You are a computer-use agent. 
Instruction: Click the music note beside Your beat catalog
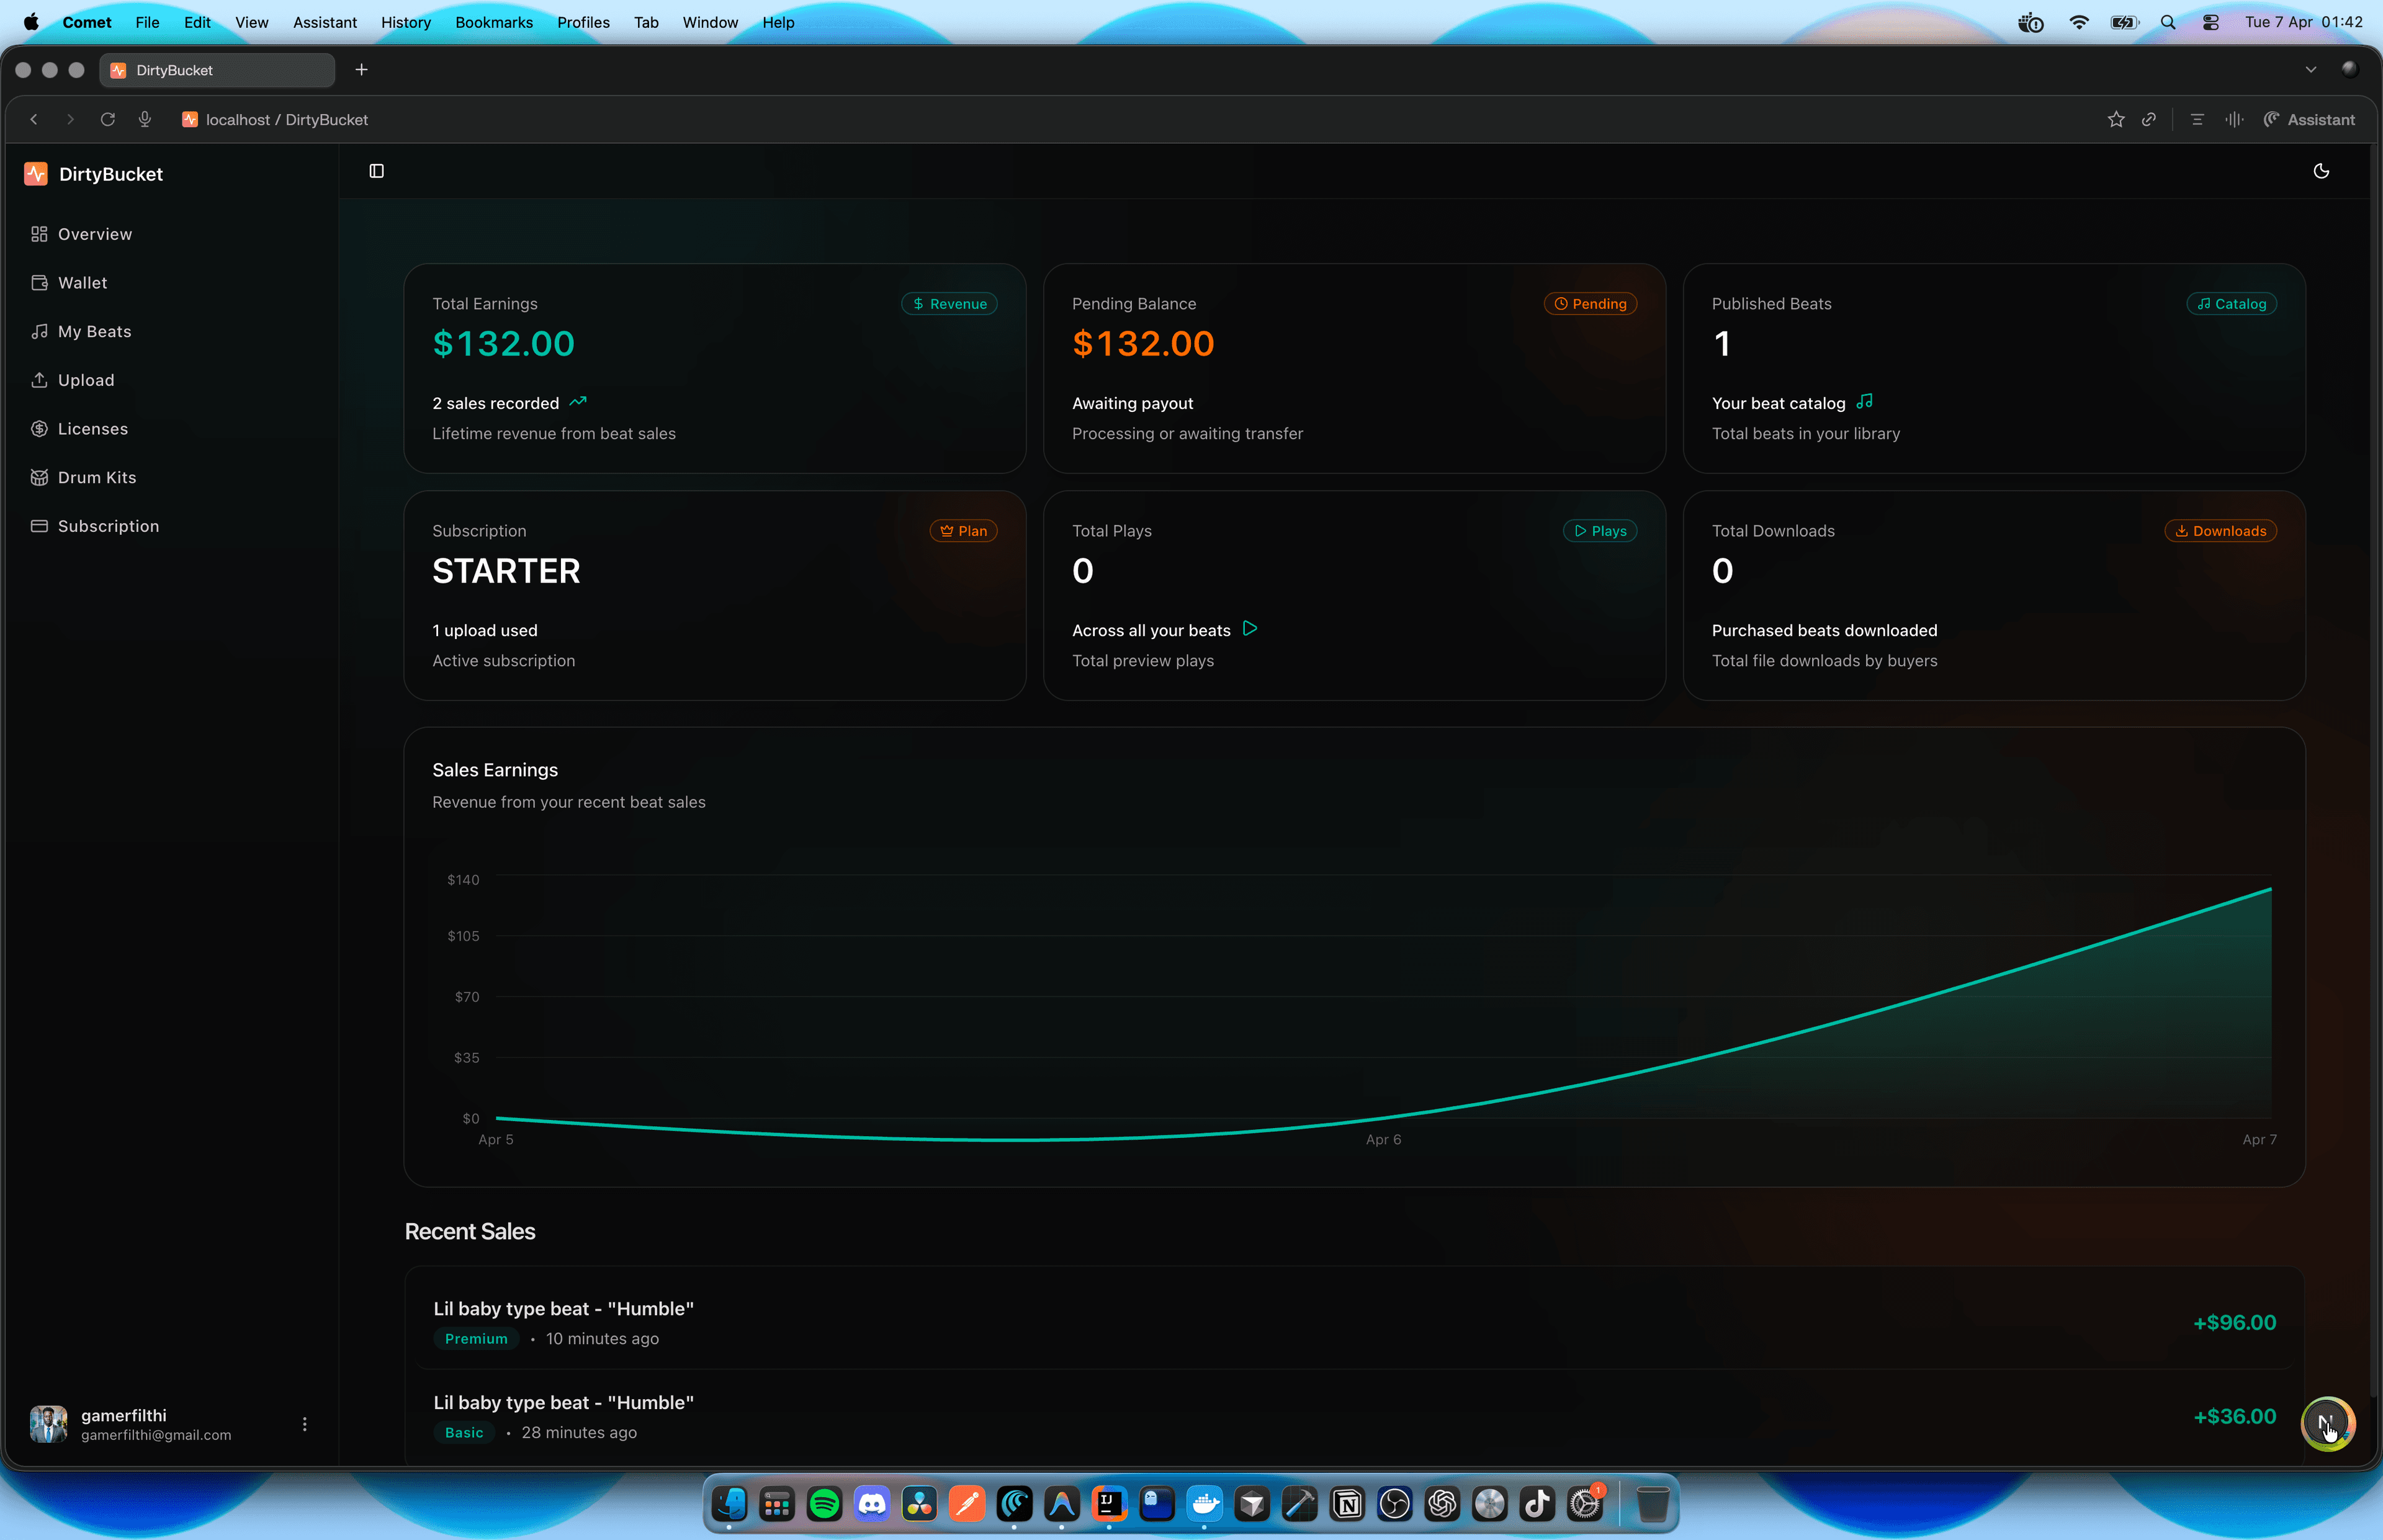click(1864, 402)
